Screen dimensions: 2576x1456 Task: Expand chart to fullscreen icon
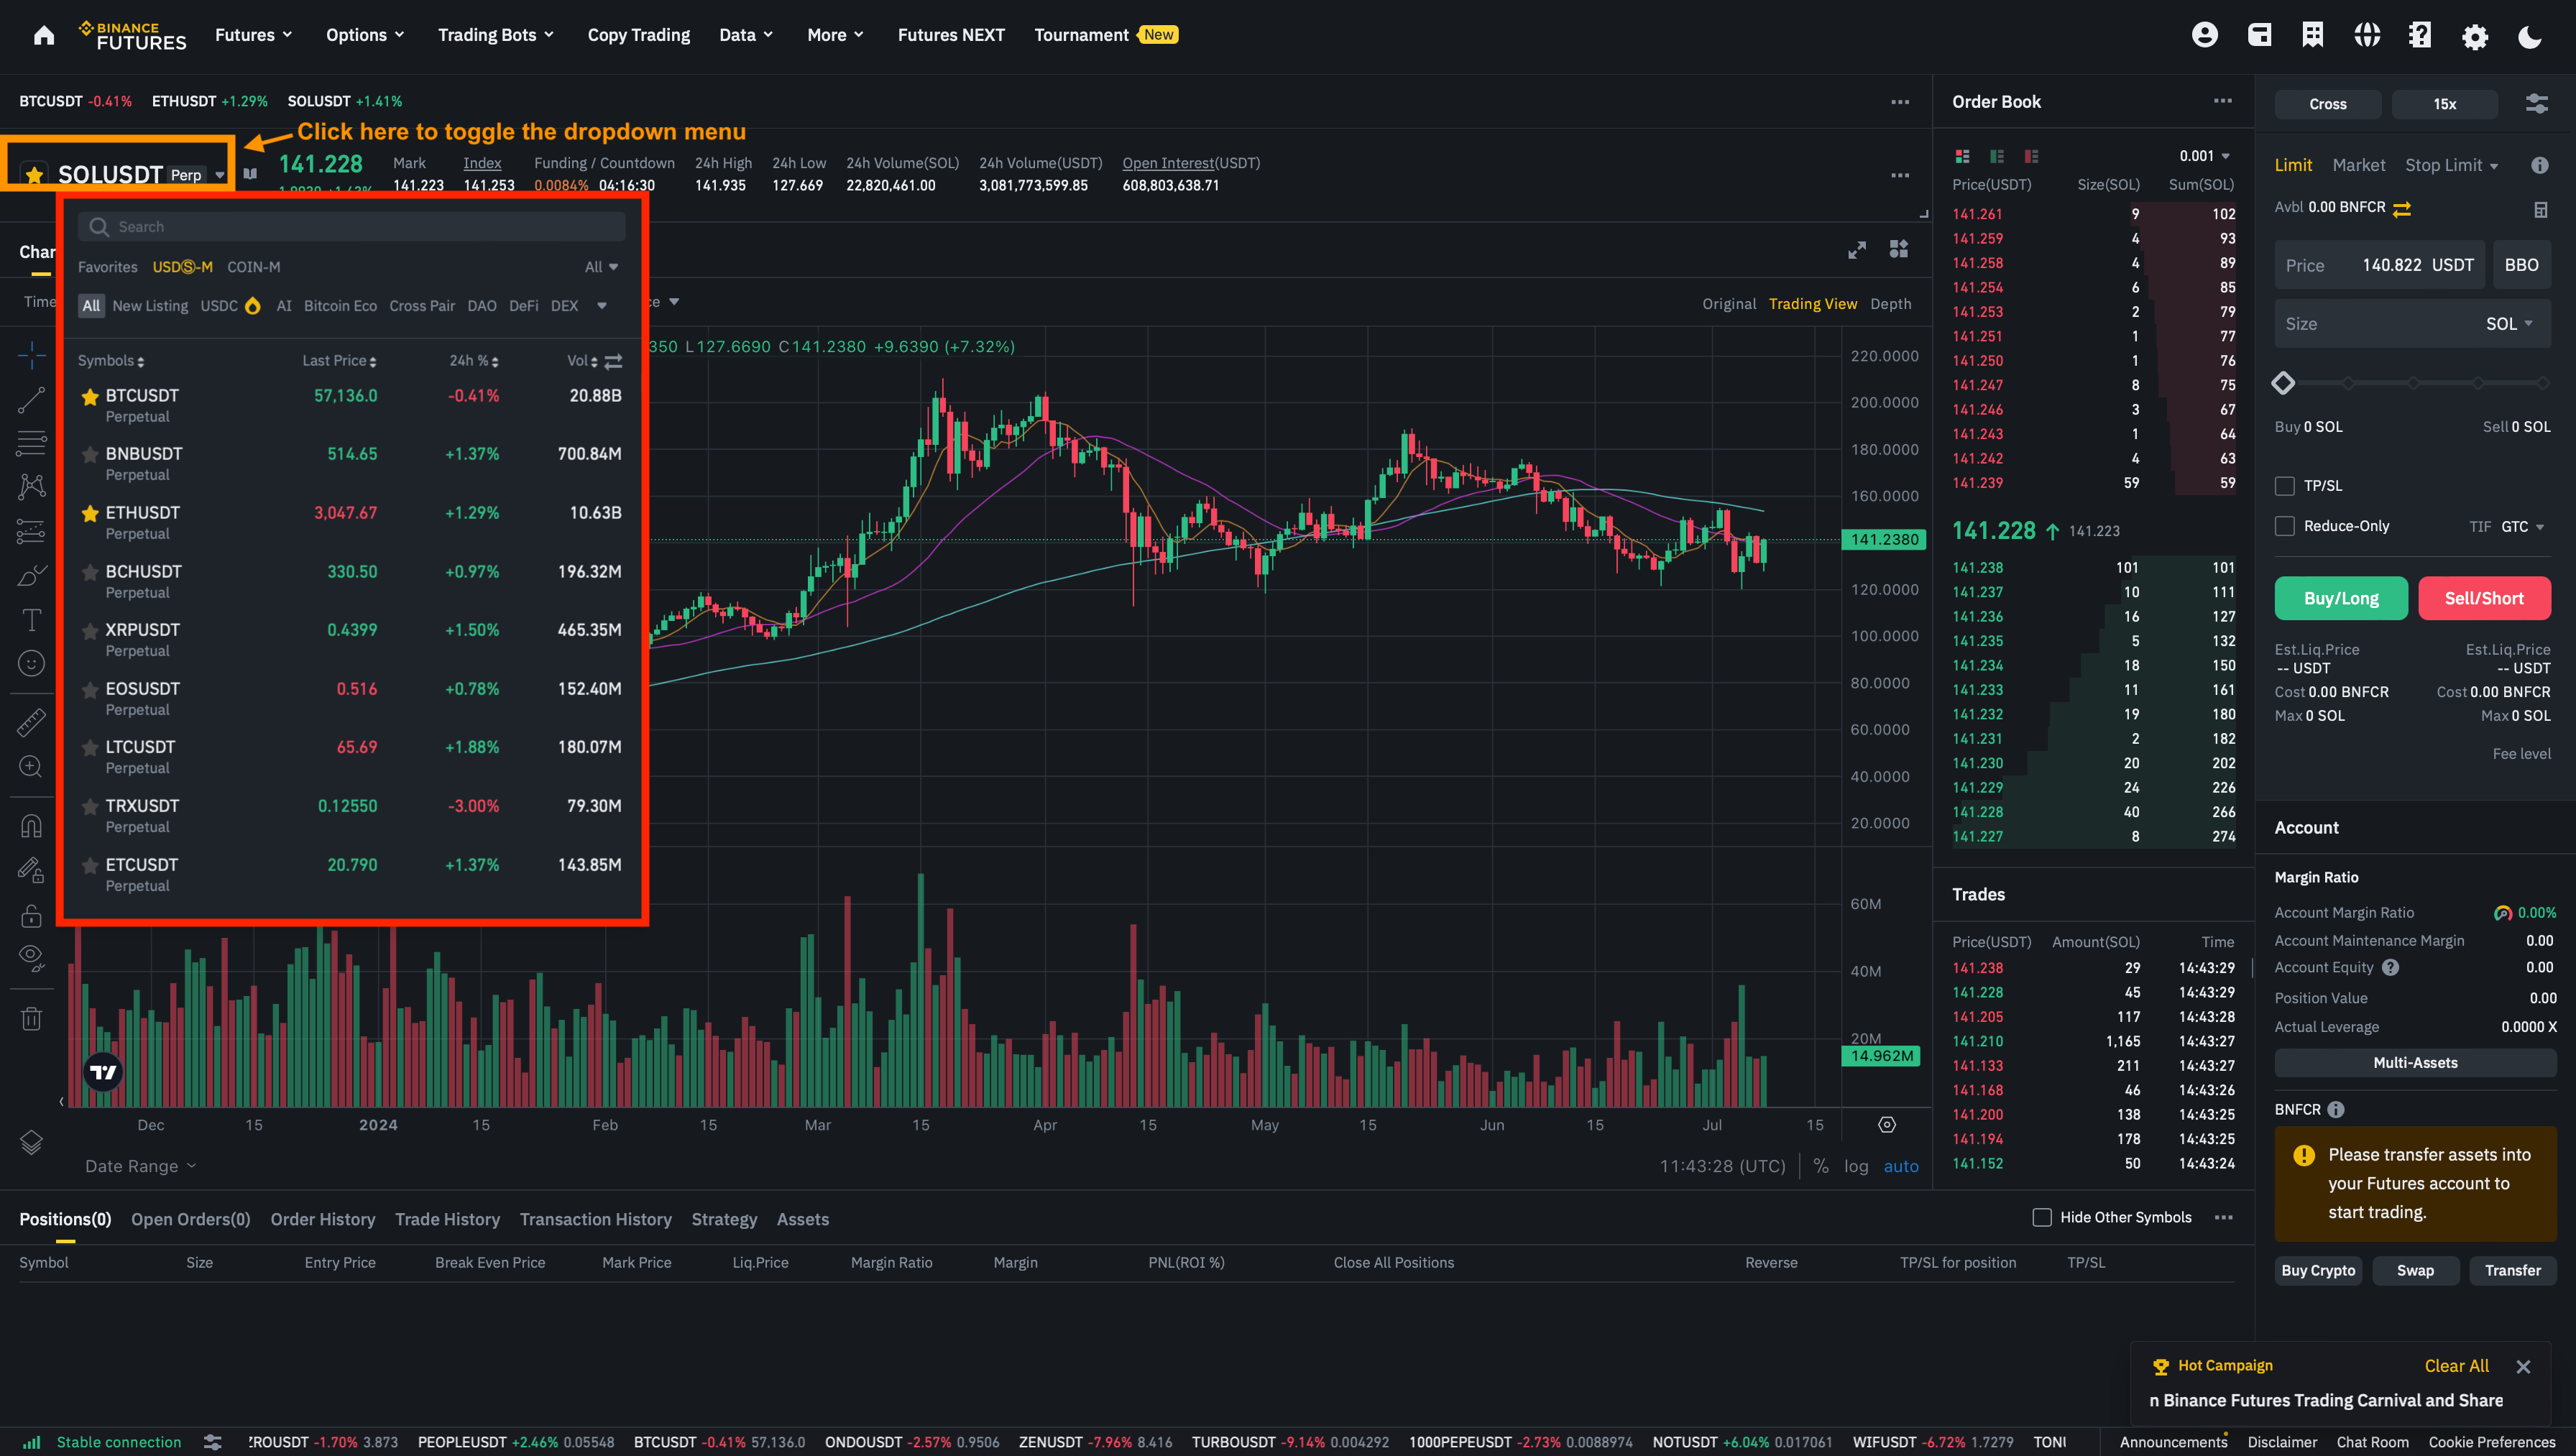coord(1857,250)
